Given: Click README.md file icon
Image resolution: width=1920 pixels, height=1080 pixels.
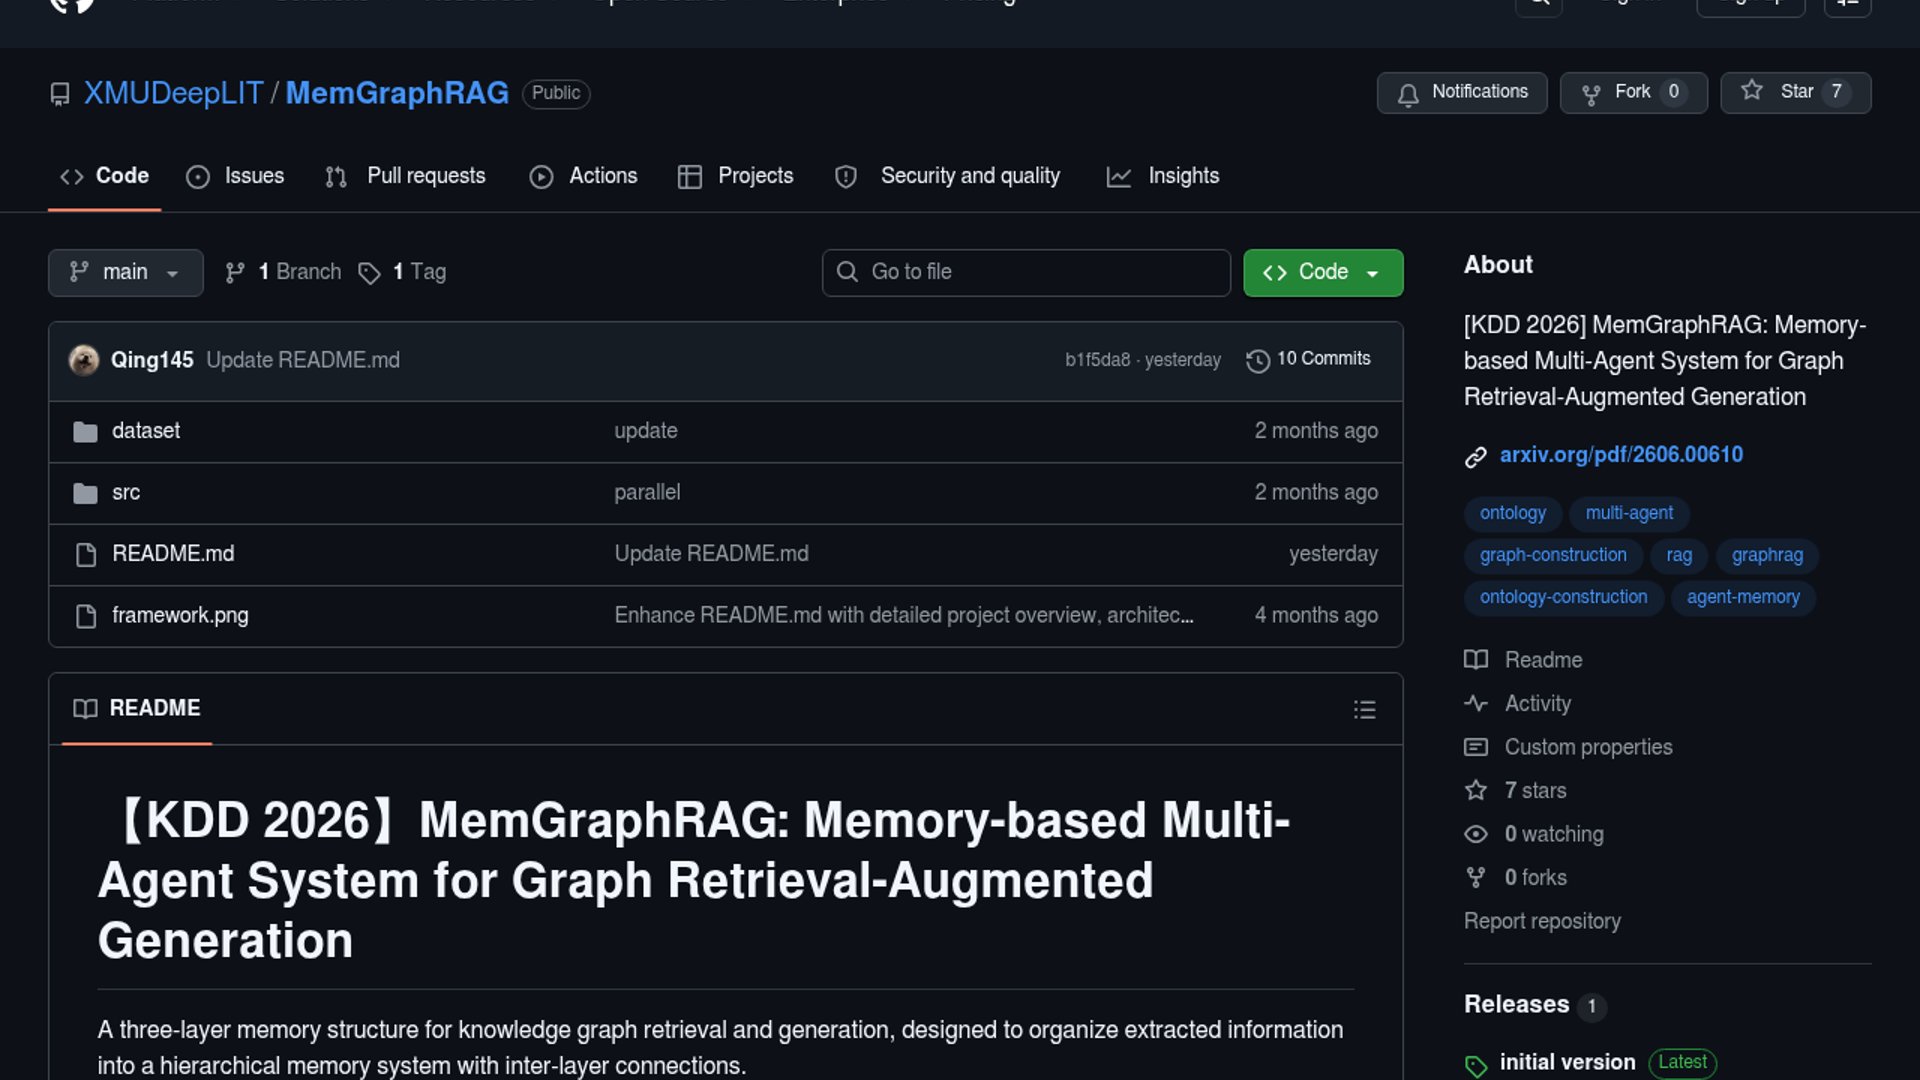Looking at the screenshot, I should tap(86, 555).
